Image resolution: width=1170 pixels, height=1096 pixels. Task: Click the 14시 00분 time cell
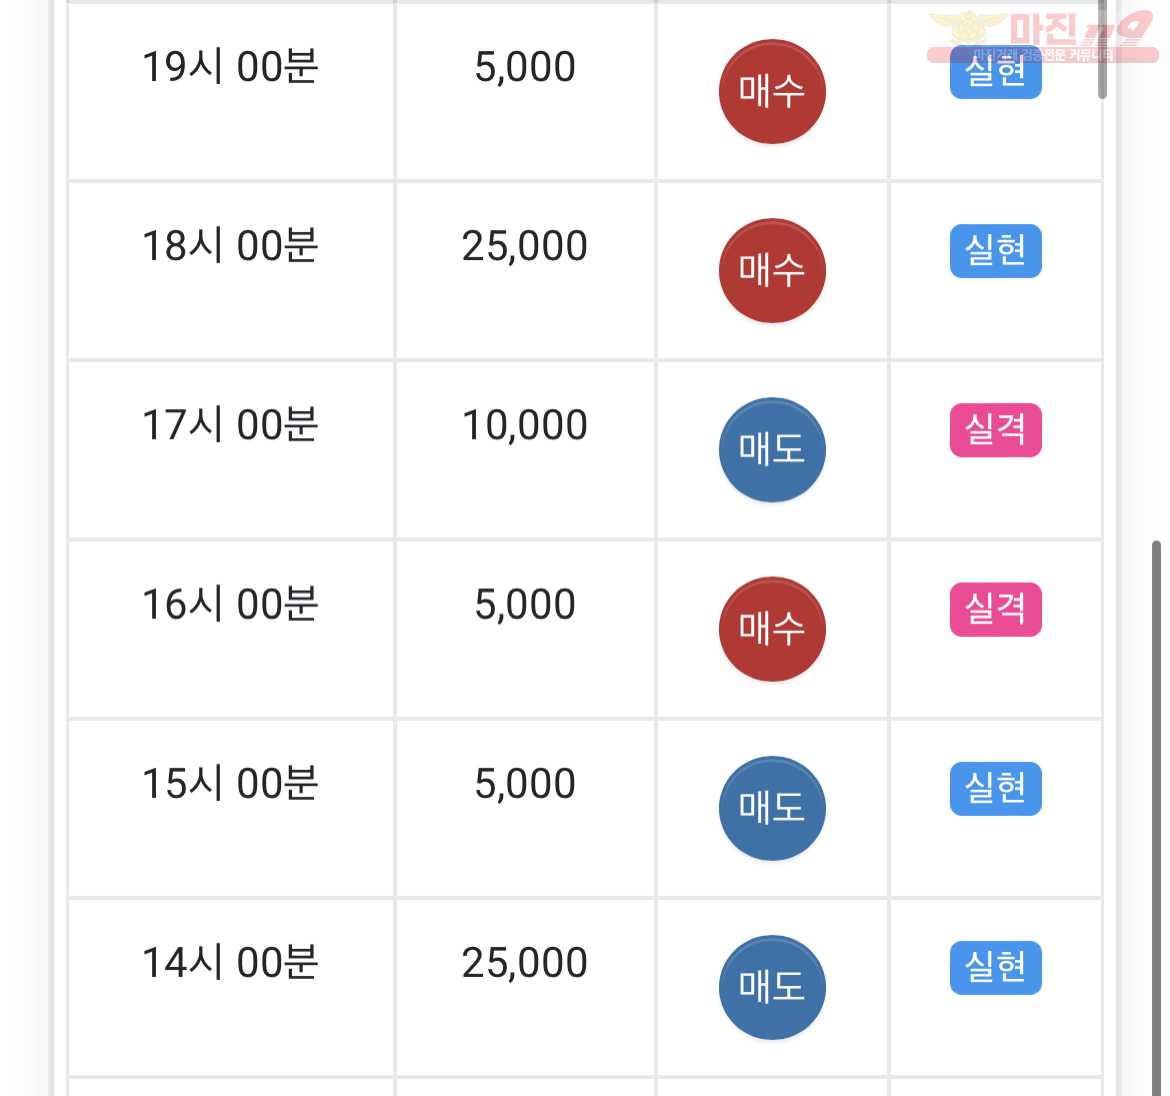230,987
